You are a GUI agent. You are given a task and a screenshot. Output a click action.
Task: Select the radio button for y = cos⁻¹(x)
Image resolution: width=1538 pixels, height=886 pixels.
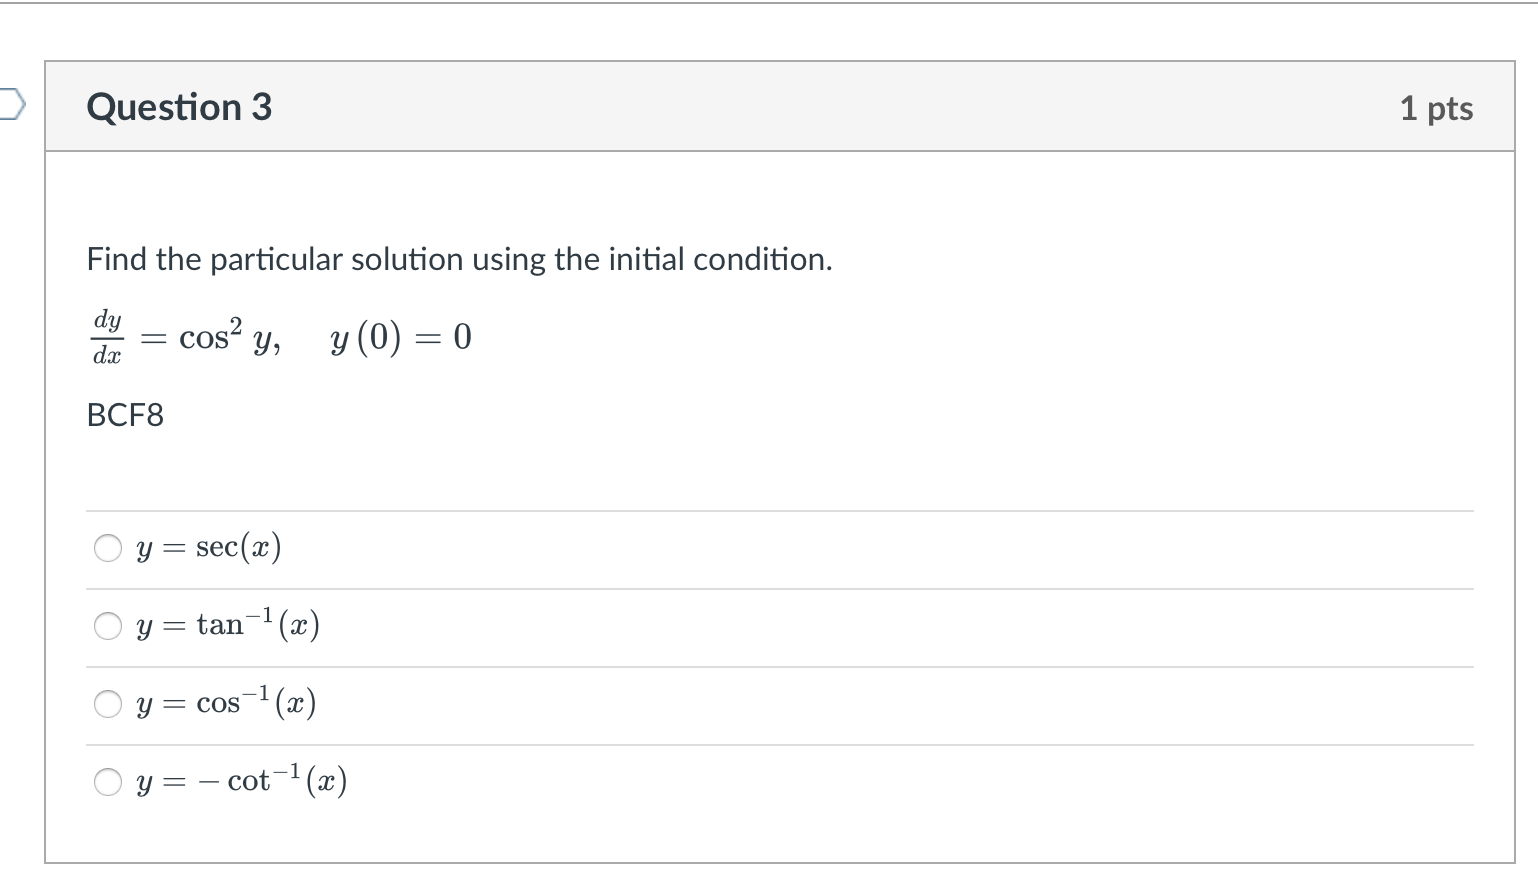click(x=108, y=704)
